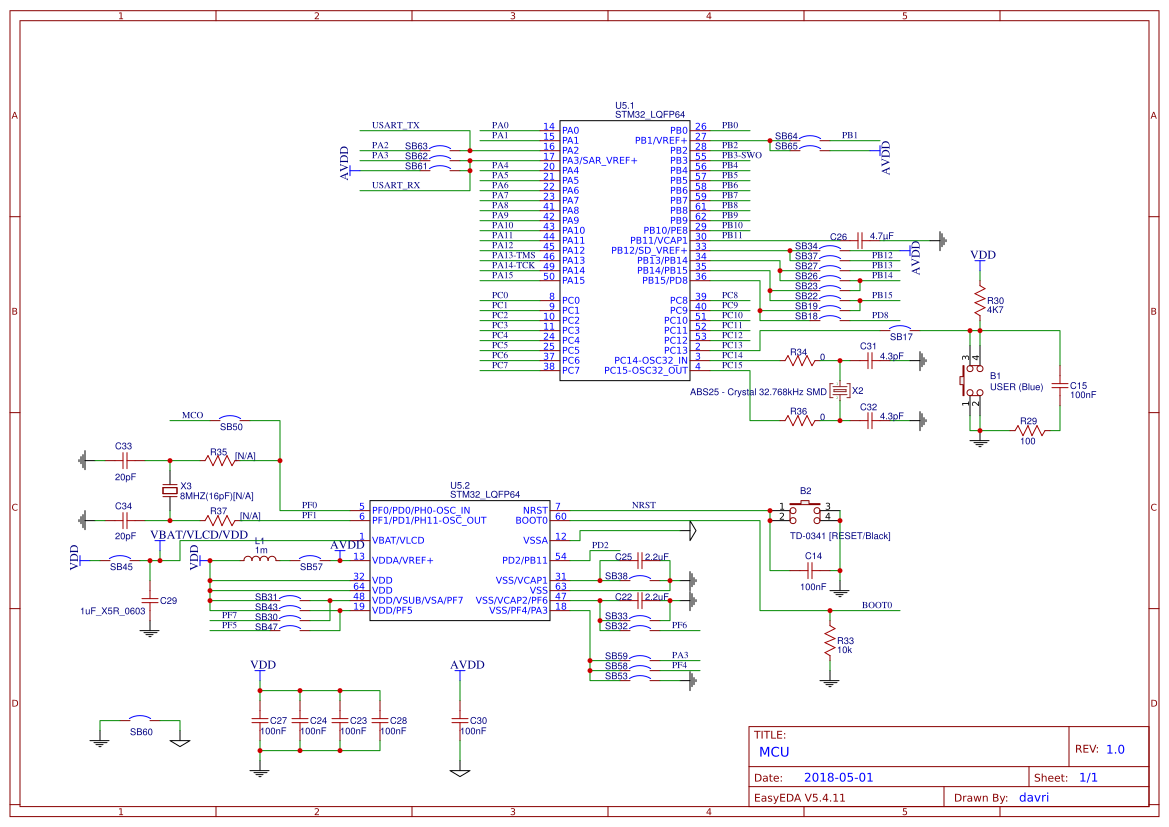Select the MCO net label

[192, 415]
